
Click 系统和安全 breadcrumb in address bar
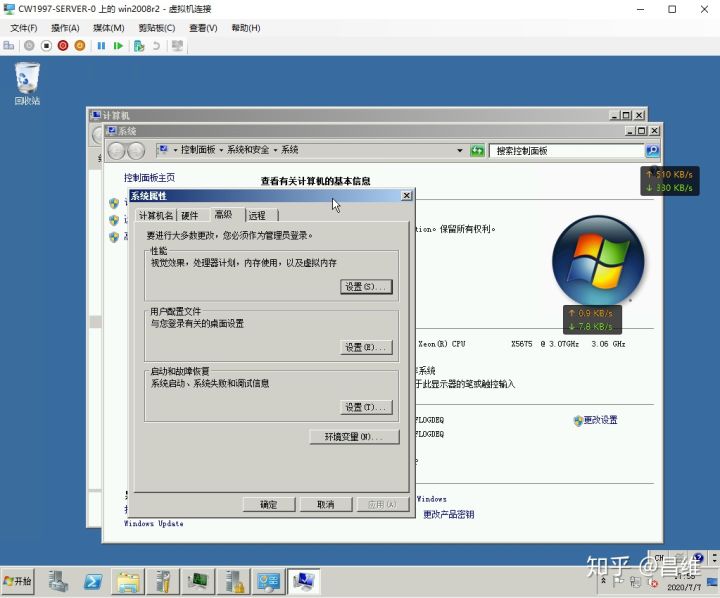248,150
